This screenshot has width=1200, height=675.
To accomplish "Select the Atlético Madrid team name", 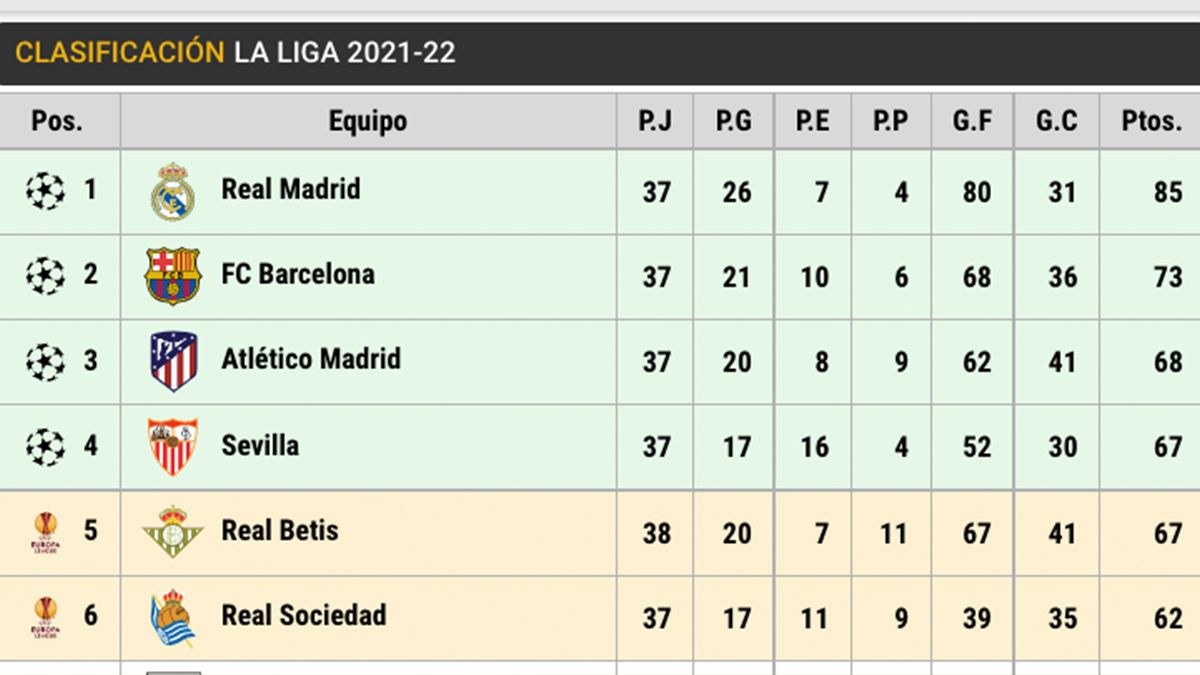I will tap(311, 359).
